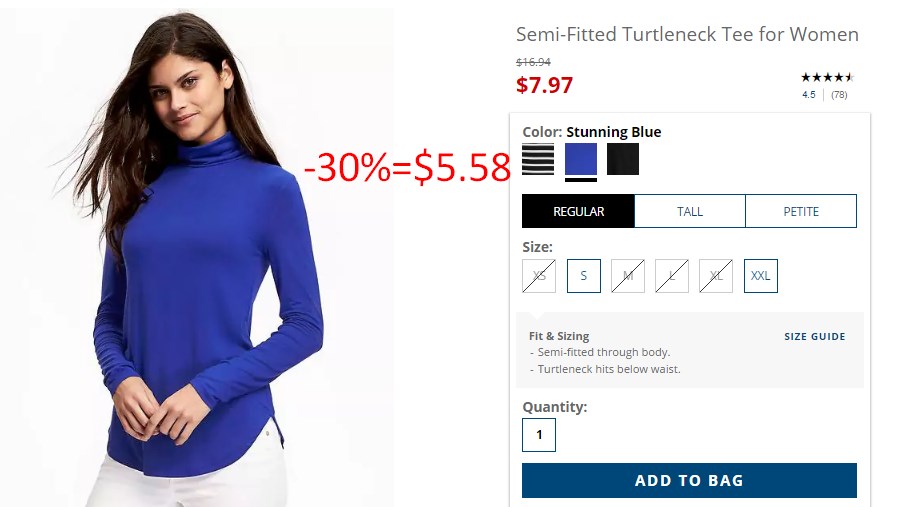Select size XXL
Image resolution: width=900 pixels, height=507 pixels.
tap(761, 276)
